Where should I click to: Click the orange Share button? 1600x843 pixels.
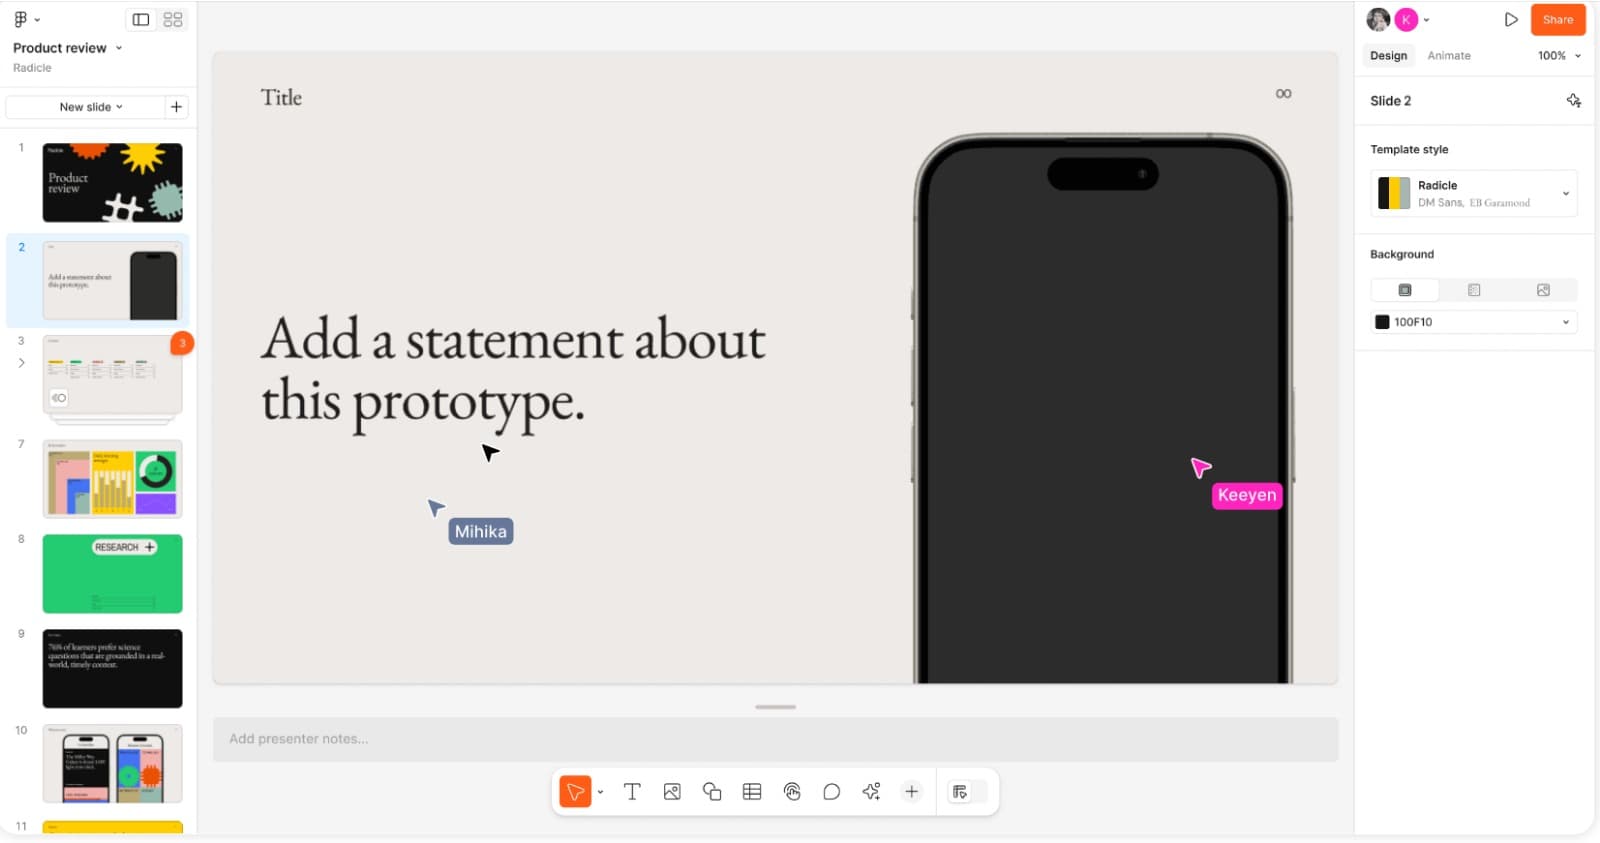coord(1557,20)
